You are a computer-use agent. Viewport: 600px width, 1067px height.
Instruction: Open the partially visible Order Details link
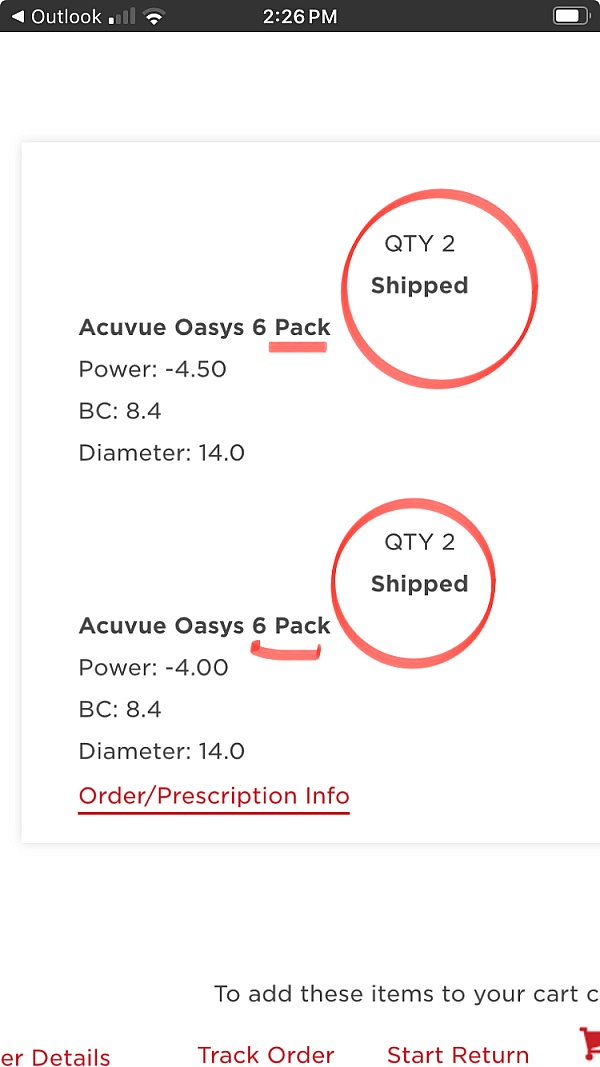[55, 1057]
